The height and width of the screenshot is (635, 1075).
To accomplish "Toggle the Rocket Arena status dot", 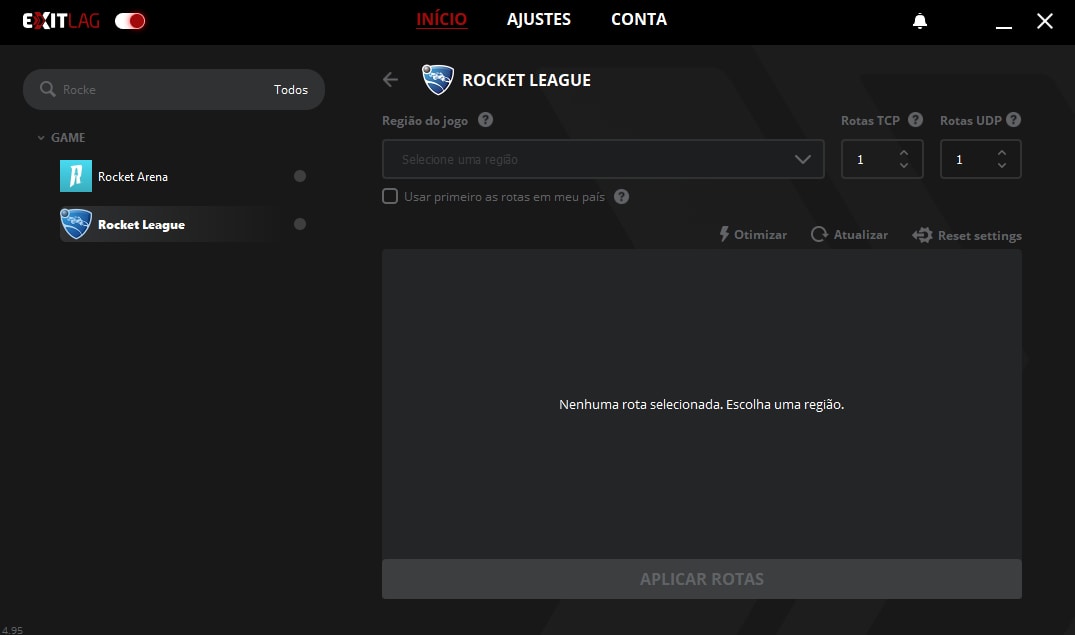I will click(300, 176).
